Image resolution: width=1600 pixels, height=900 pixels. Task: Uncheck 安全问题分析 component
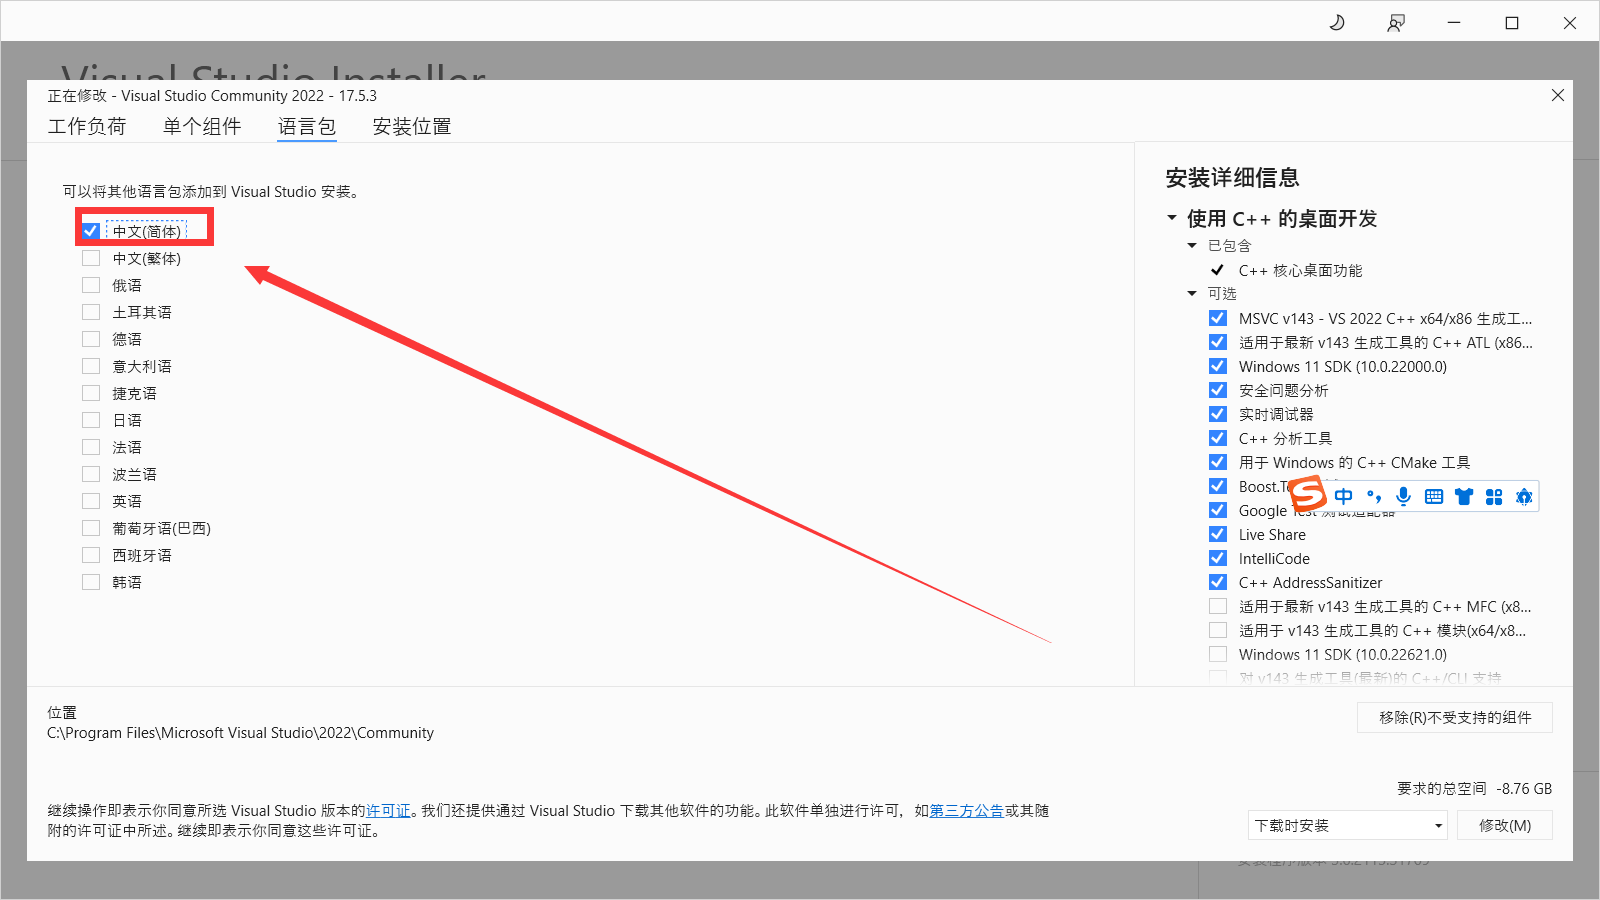click(1218, 390)
